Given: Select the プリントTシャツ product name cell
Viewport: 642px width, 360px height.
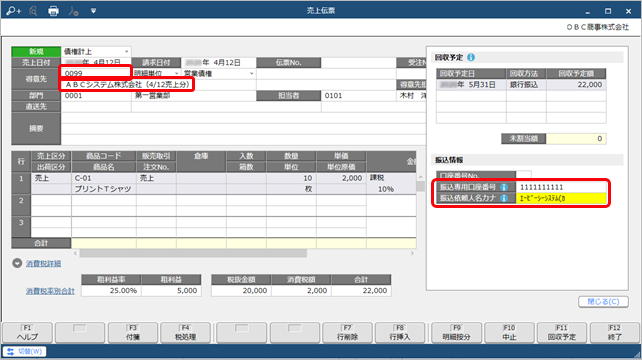Looking at the screenshot, I should pyautogui.click(x=104, y=189).
